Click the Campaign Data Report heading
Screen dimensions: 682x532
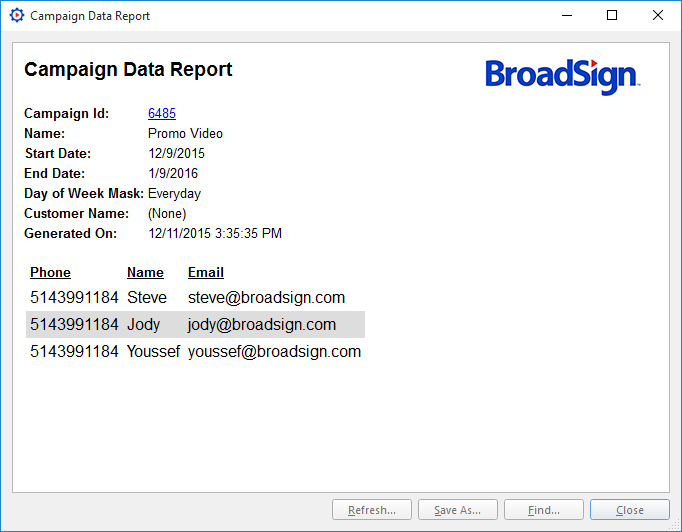pos(128,69)
